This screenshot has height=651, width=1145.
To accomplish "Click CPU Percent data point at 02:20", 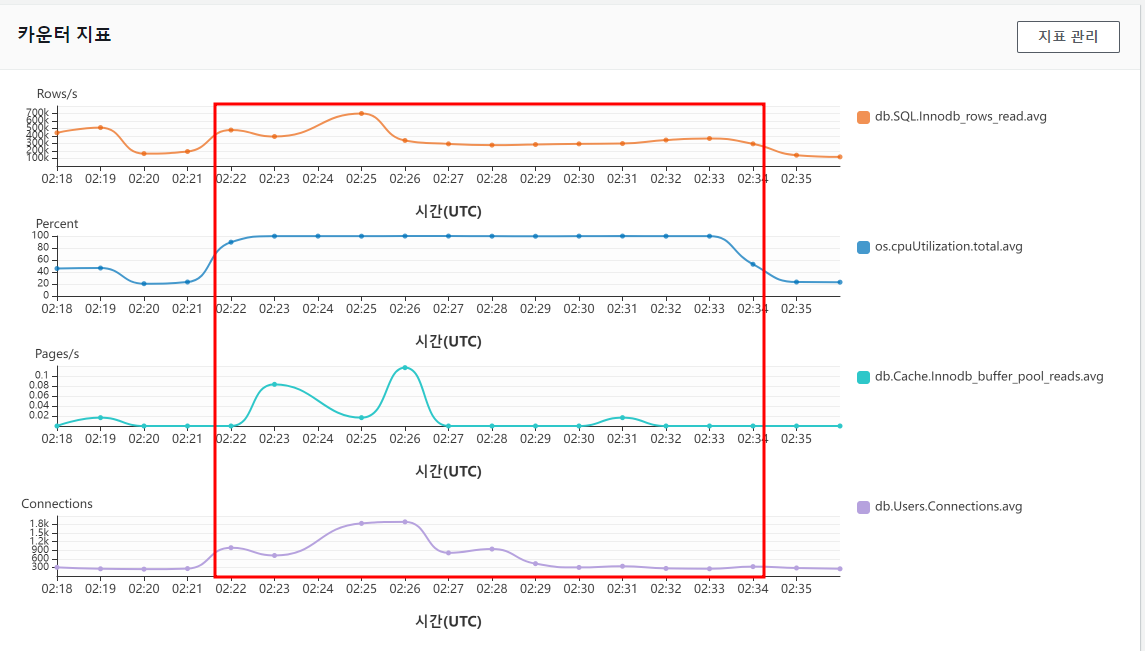I will [144, 284].
